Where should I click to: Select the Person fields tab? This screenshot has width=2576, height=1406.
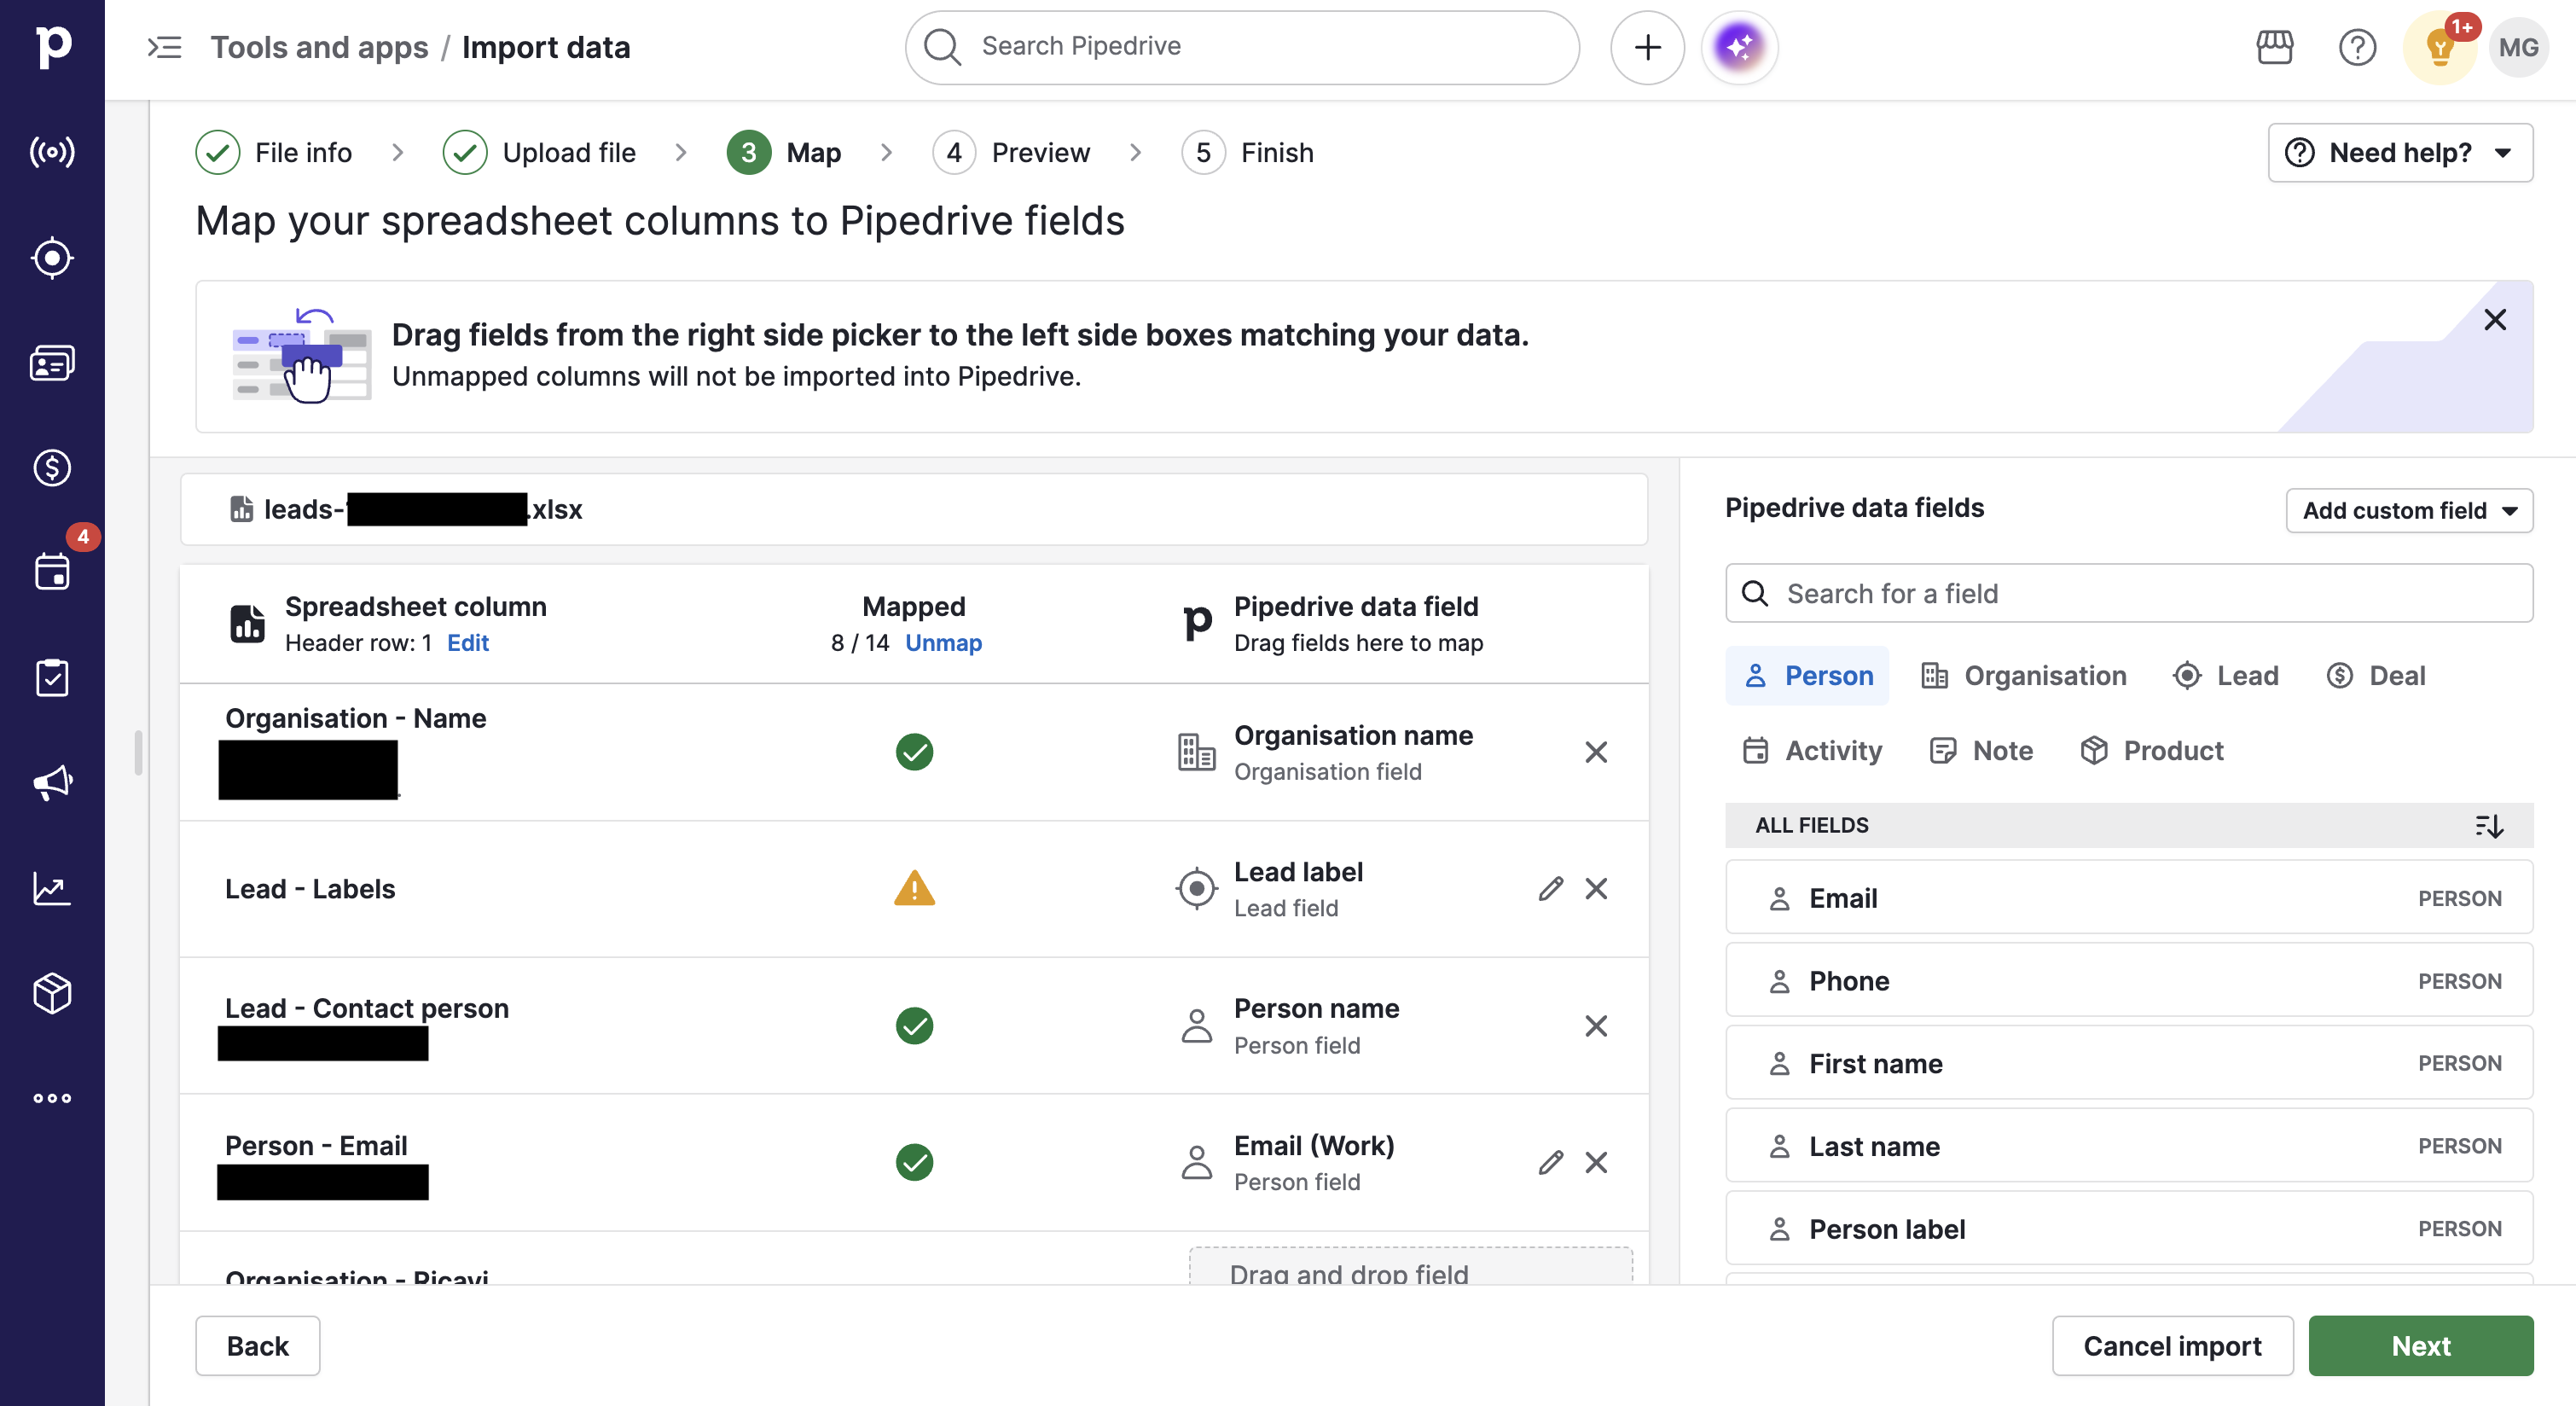[1807, 676]
